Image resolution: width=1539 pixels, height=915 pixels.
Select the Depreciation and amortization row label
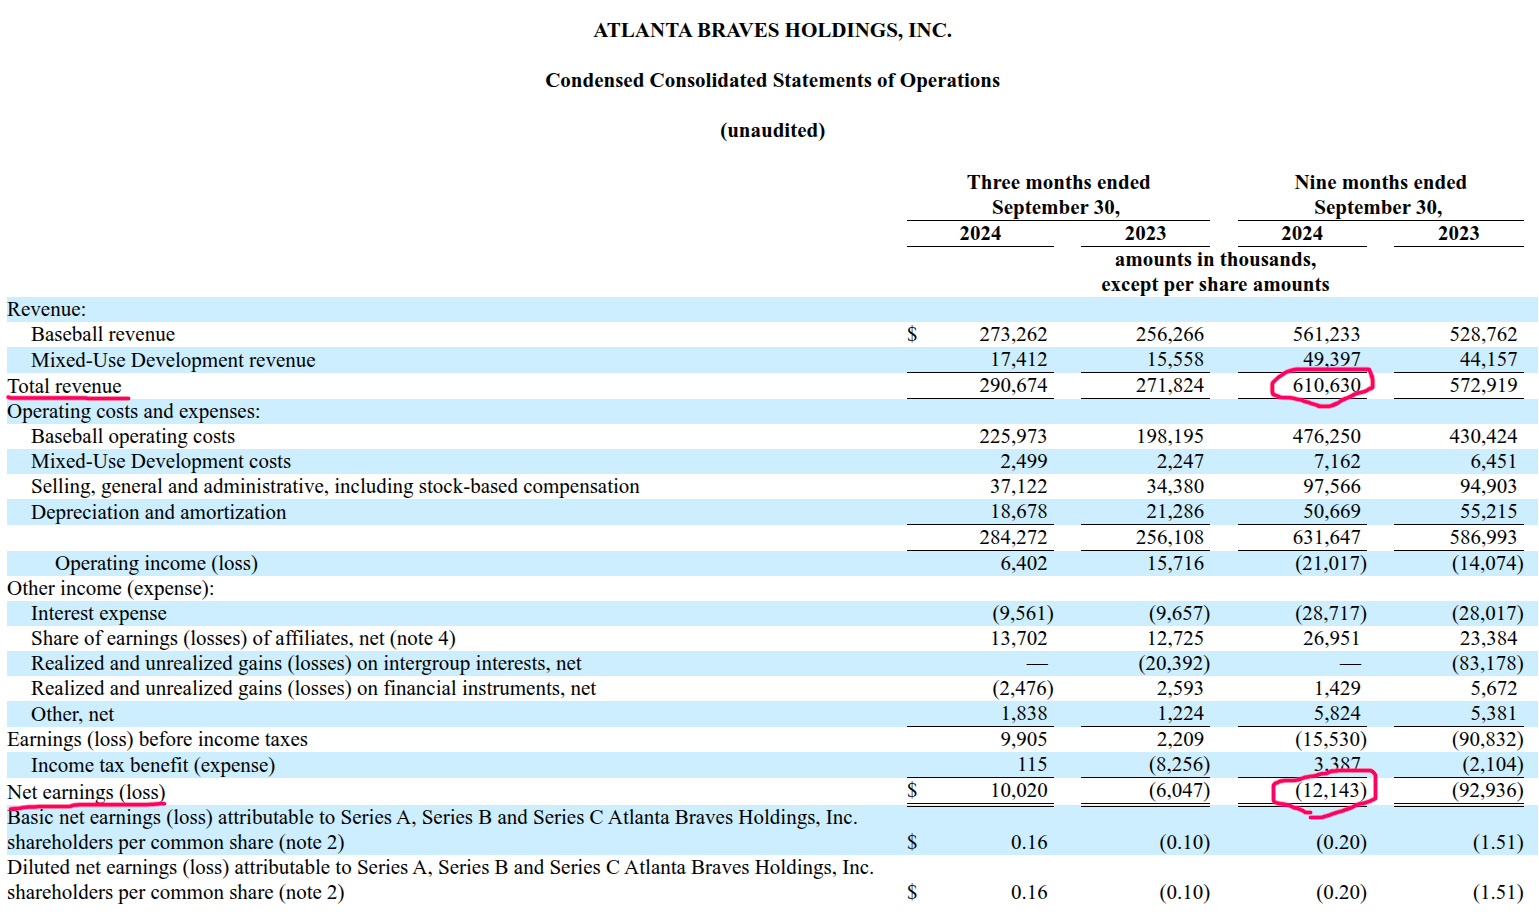pyautogui.click(x=158, y=513)
